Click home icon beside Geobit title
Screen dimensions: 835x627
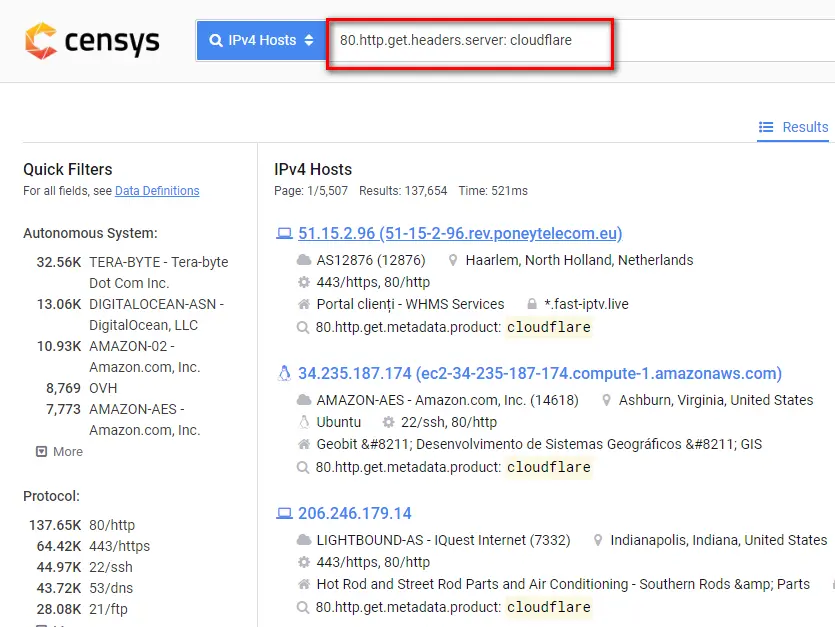pos(304,444)
